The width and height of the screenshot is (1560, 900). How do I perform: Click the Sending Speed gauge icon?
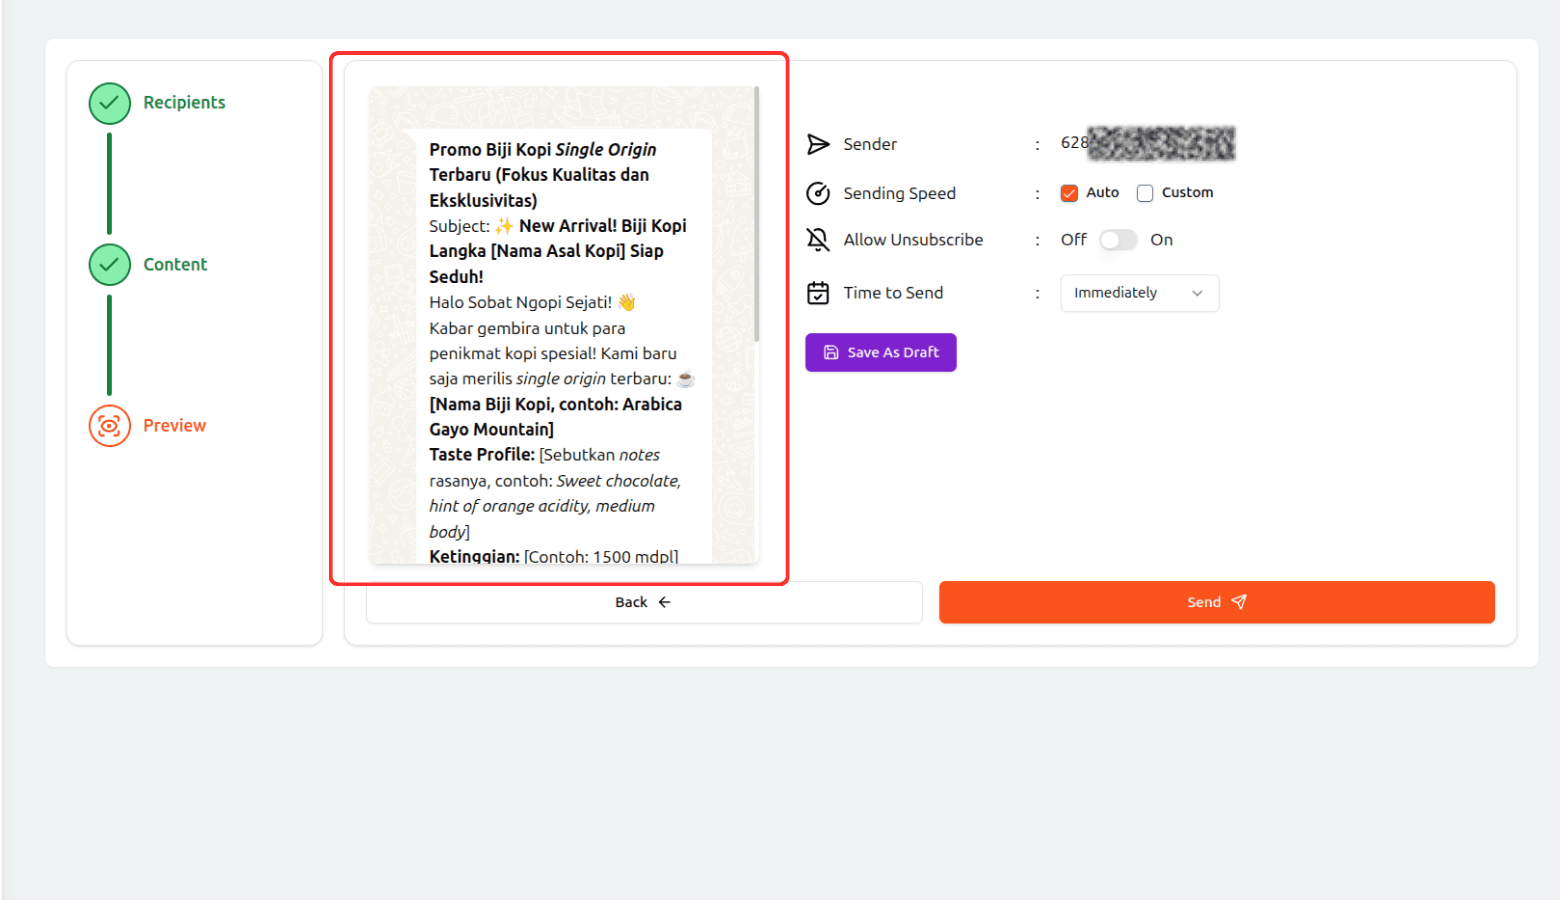[818, 193]
